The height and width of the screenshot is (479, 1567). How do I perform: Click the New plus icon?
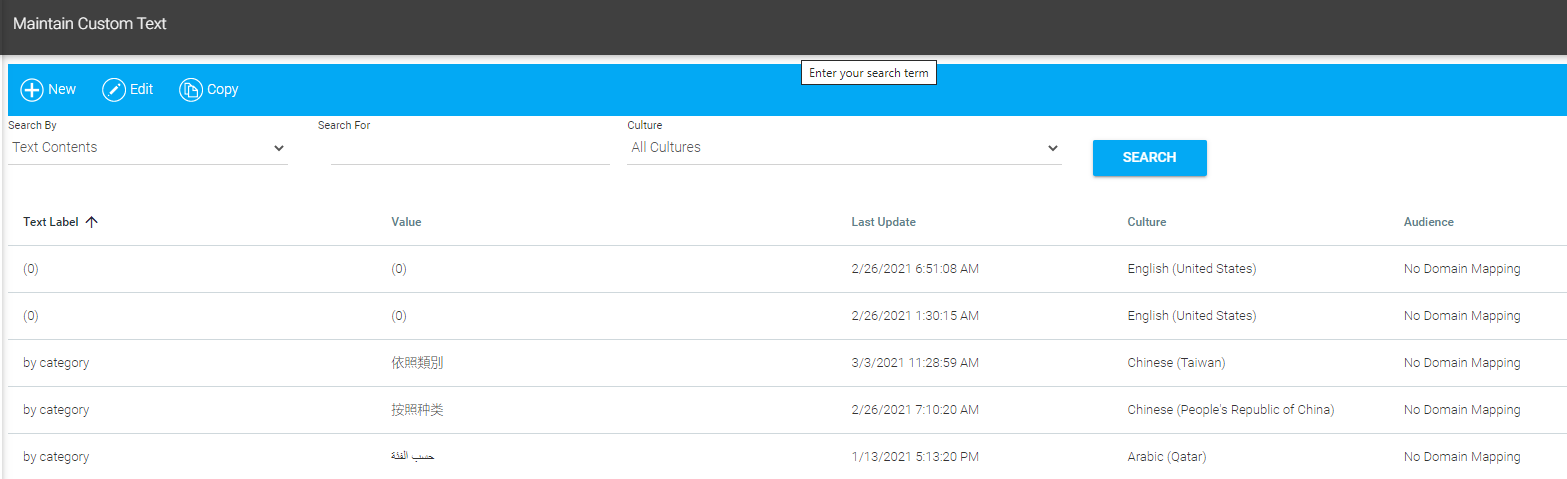[32, 90]
